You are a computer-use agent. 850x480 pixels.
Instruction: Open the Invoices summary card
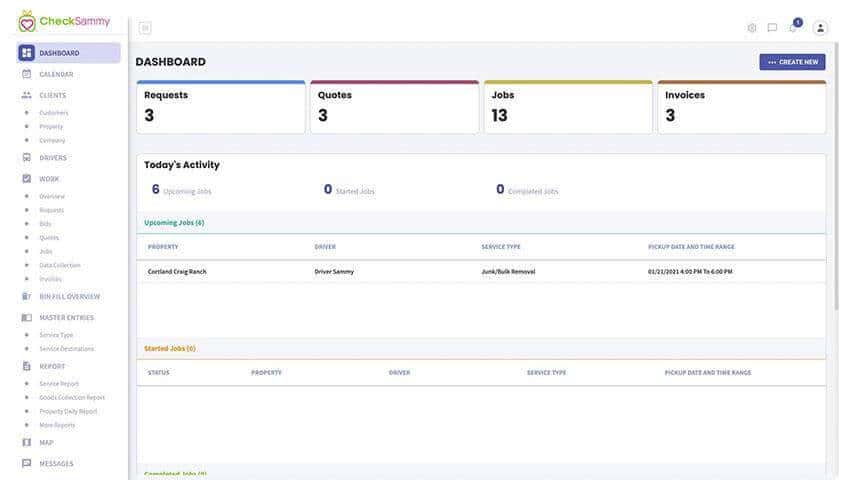(742, 107)
